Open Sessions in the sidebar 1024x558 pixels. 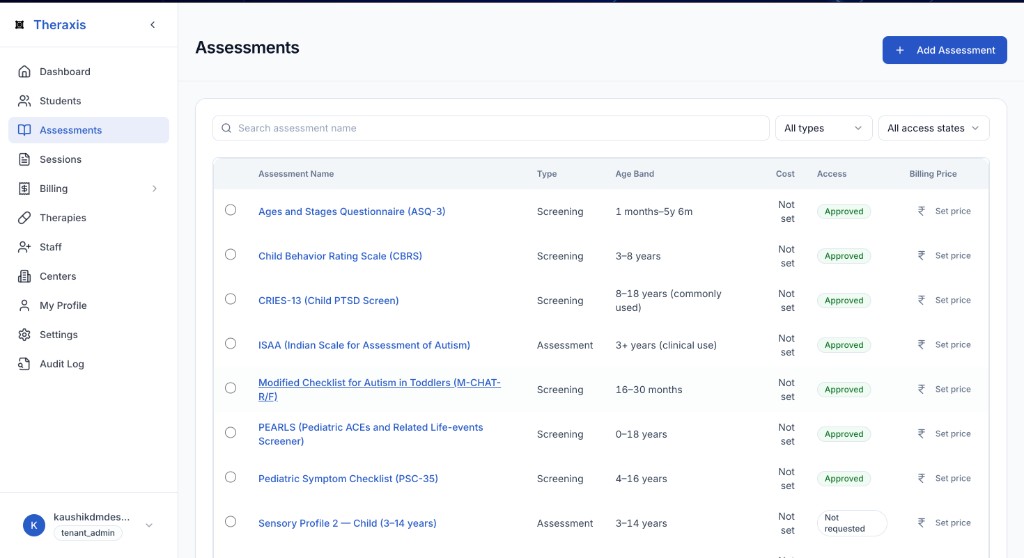click(89, 159)
